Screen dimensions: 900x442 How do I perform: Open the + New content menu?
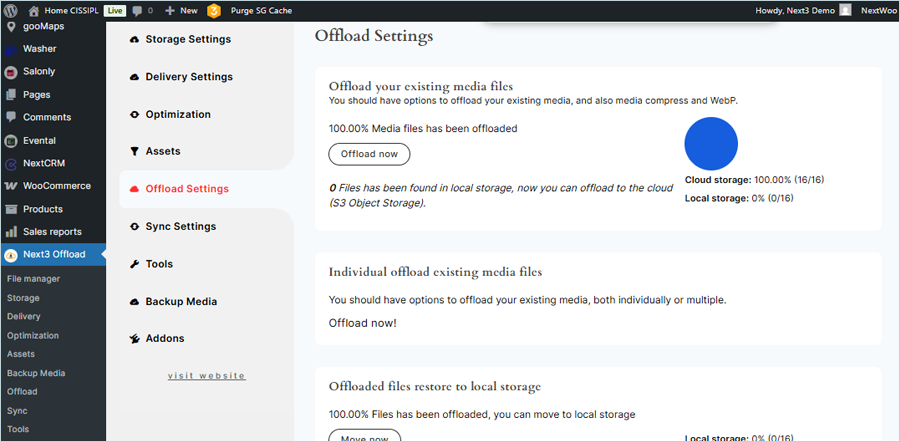tap(181, 10)
